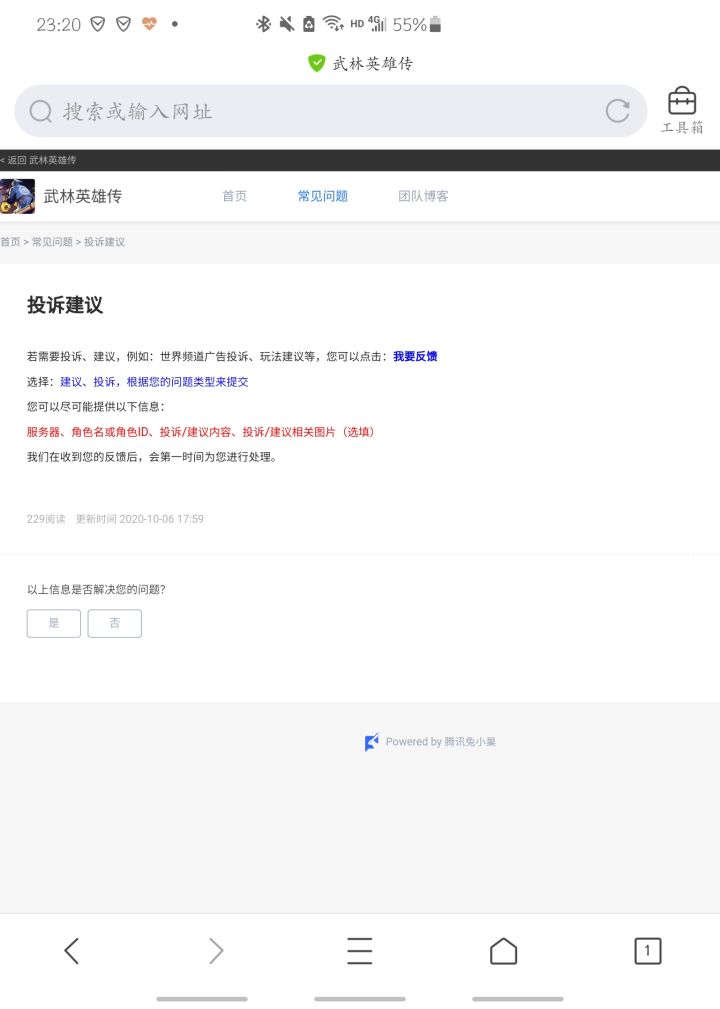Answer 否 to the helpfulness question
720x1009 pixels.
click(115, 623)
